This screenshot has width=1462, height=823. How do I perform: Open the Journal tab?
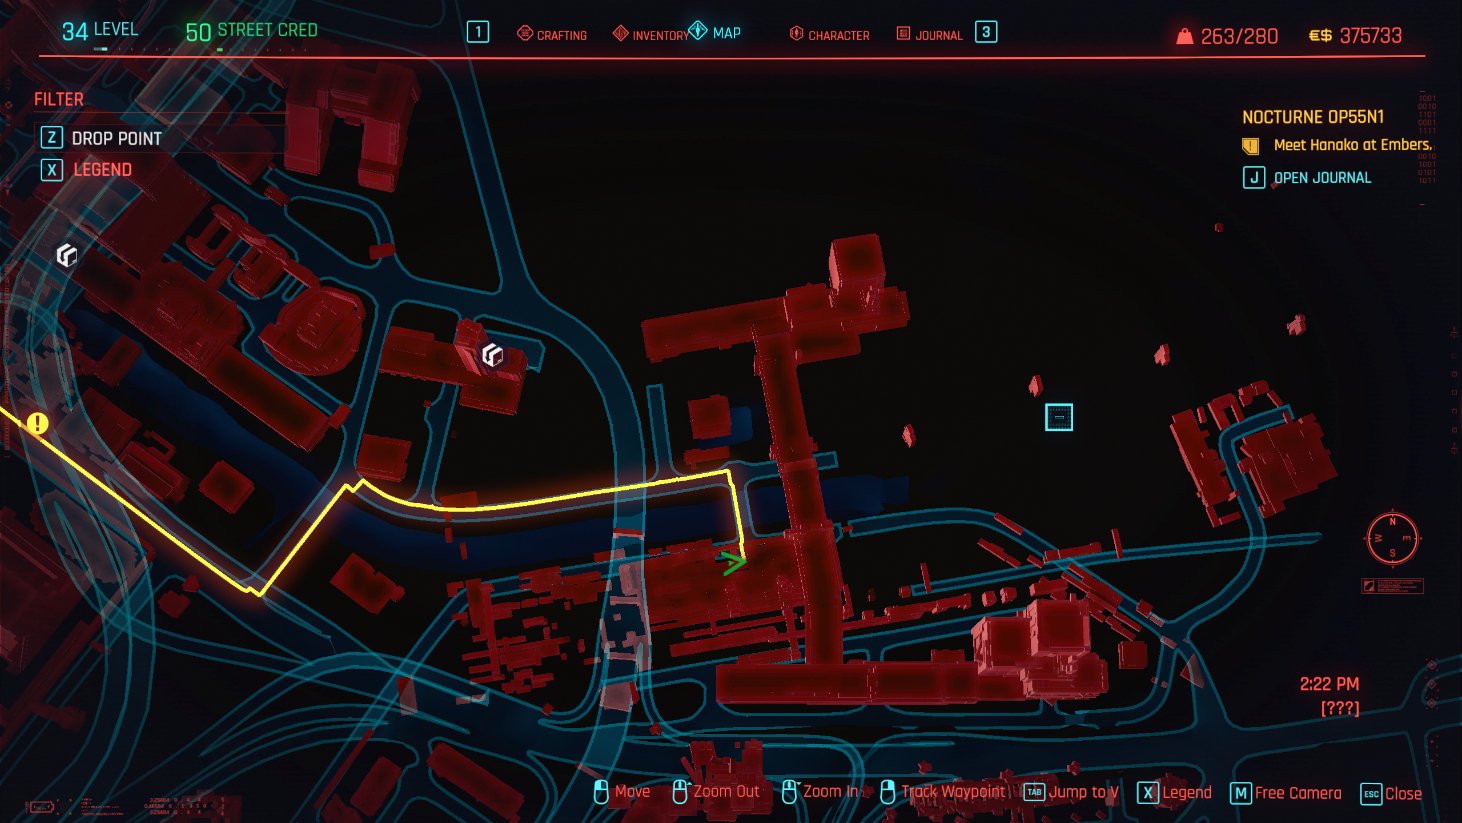pyautogui.click(x=939, y=35)
